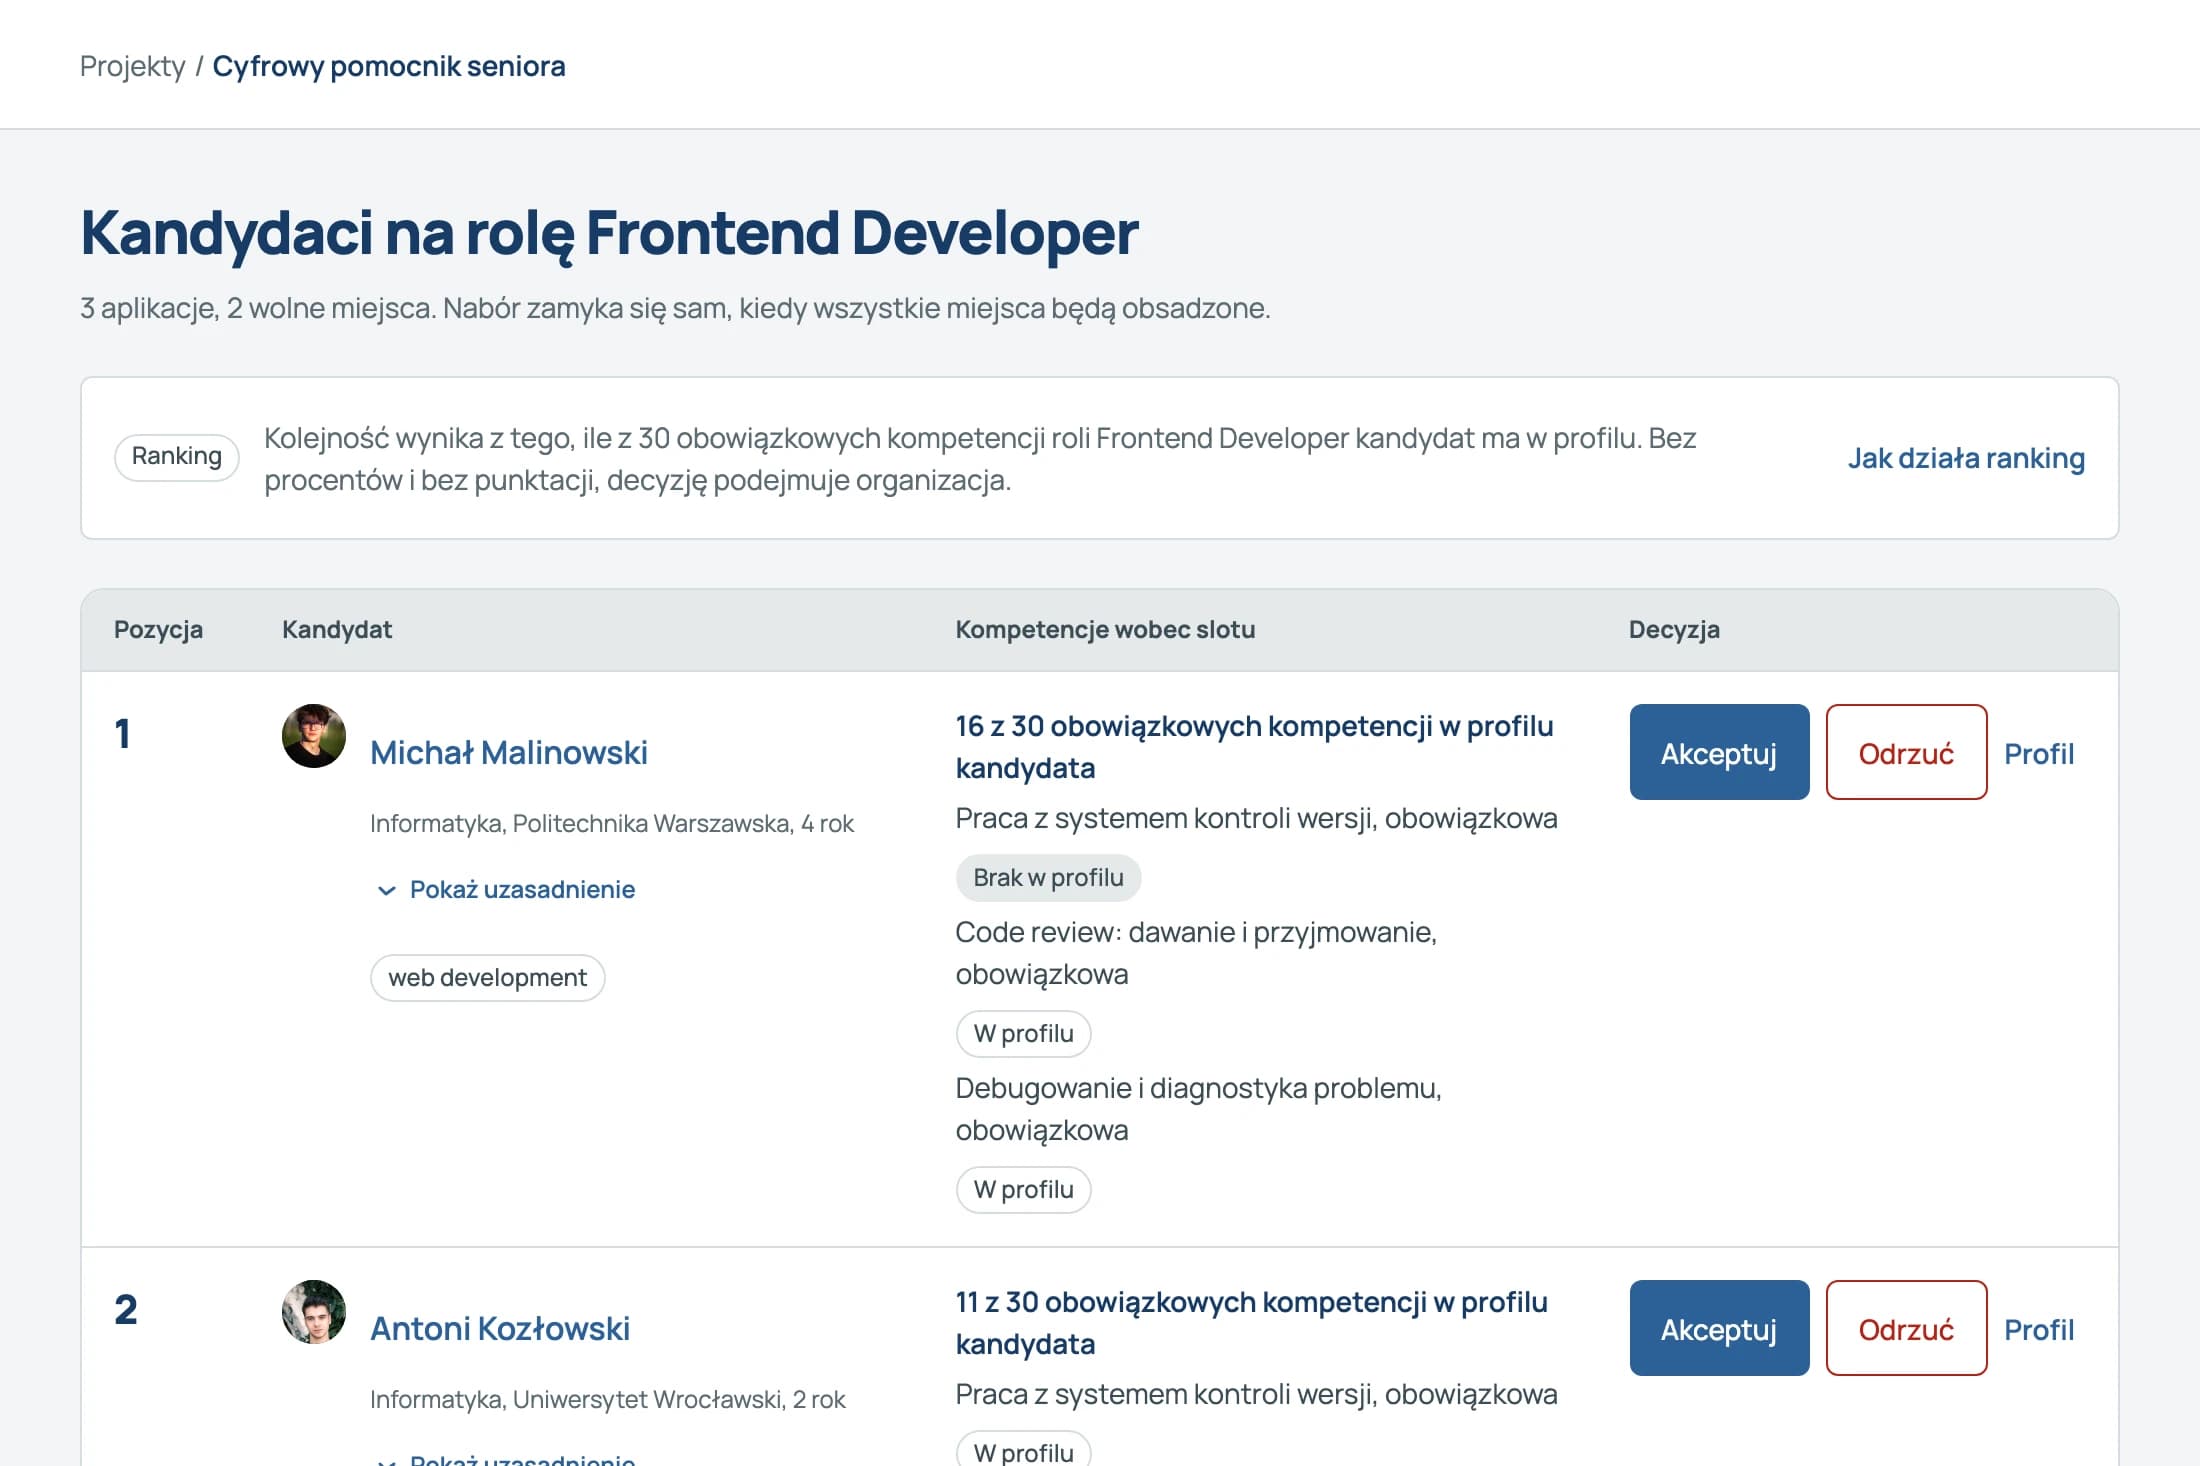This screenshot has height=1466, width=2200.
Task: Click the Kompetencje wobec slotu header
Action: click(x=1105, y=629)
